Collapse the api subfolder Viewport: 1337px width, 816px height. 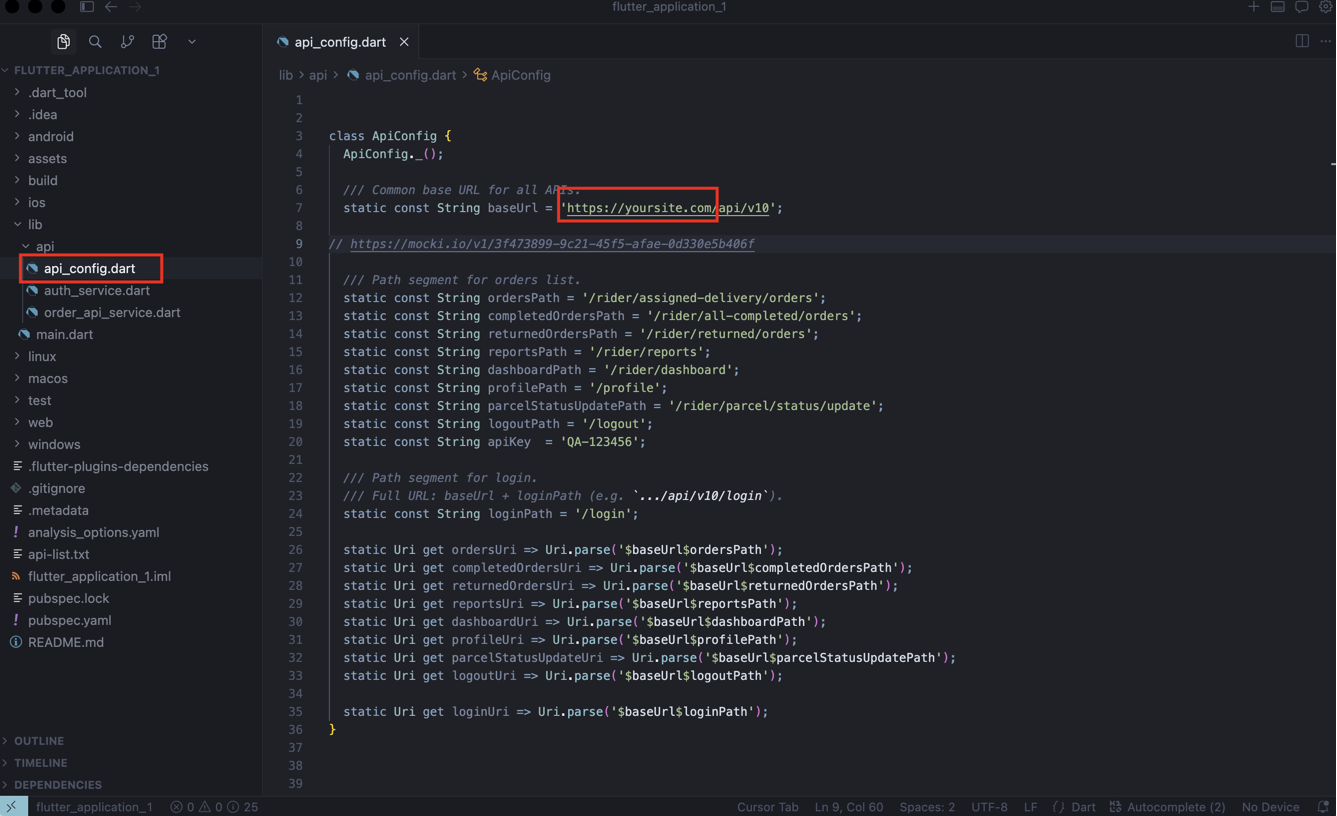[x=45, y=246]
